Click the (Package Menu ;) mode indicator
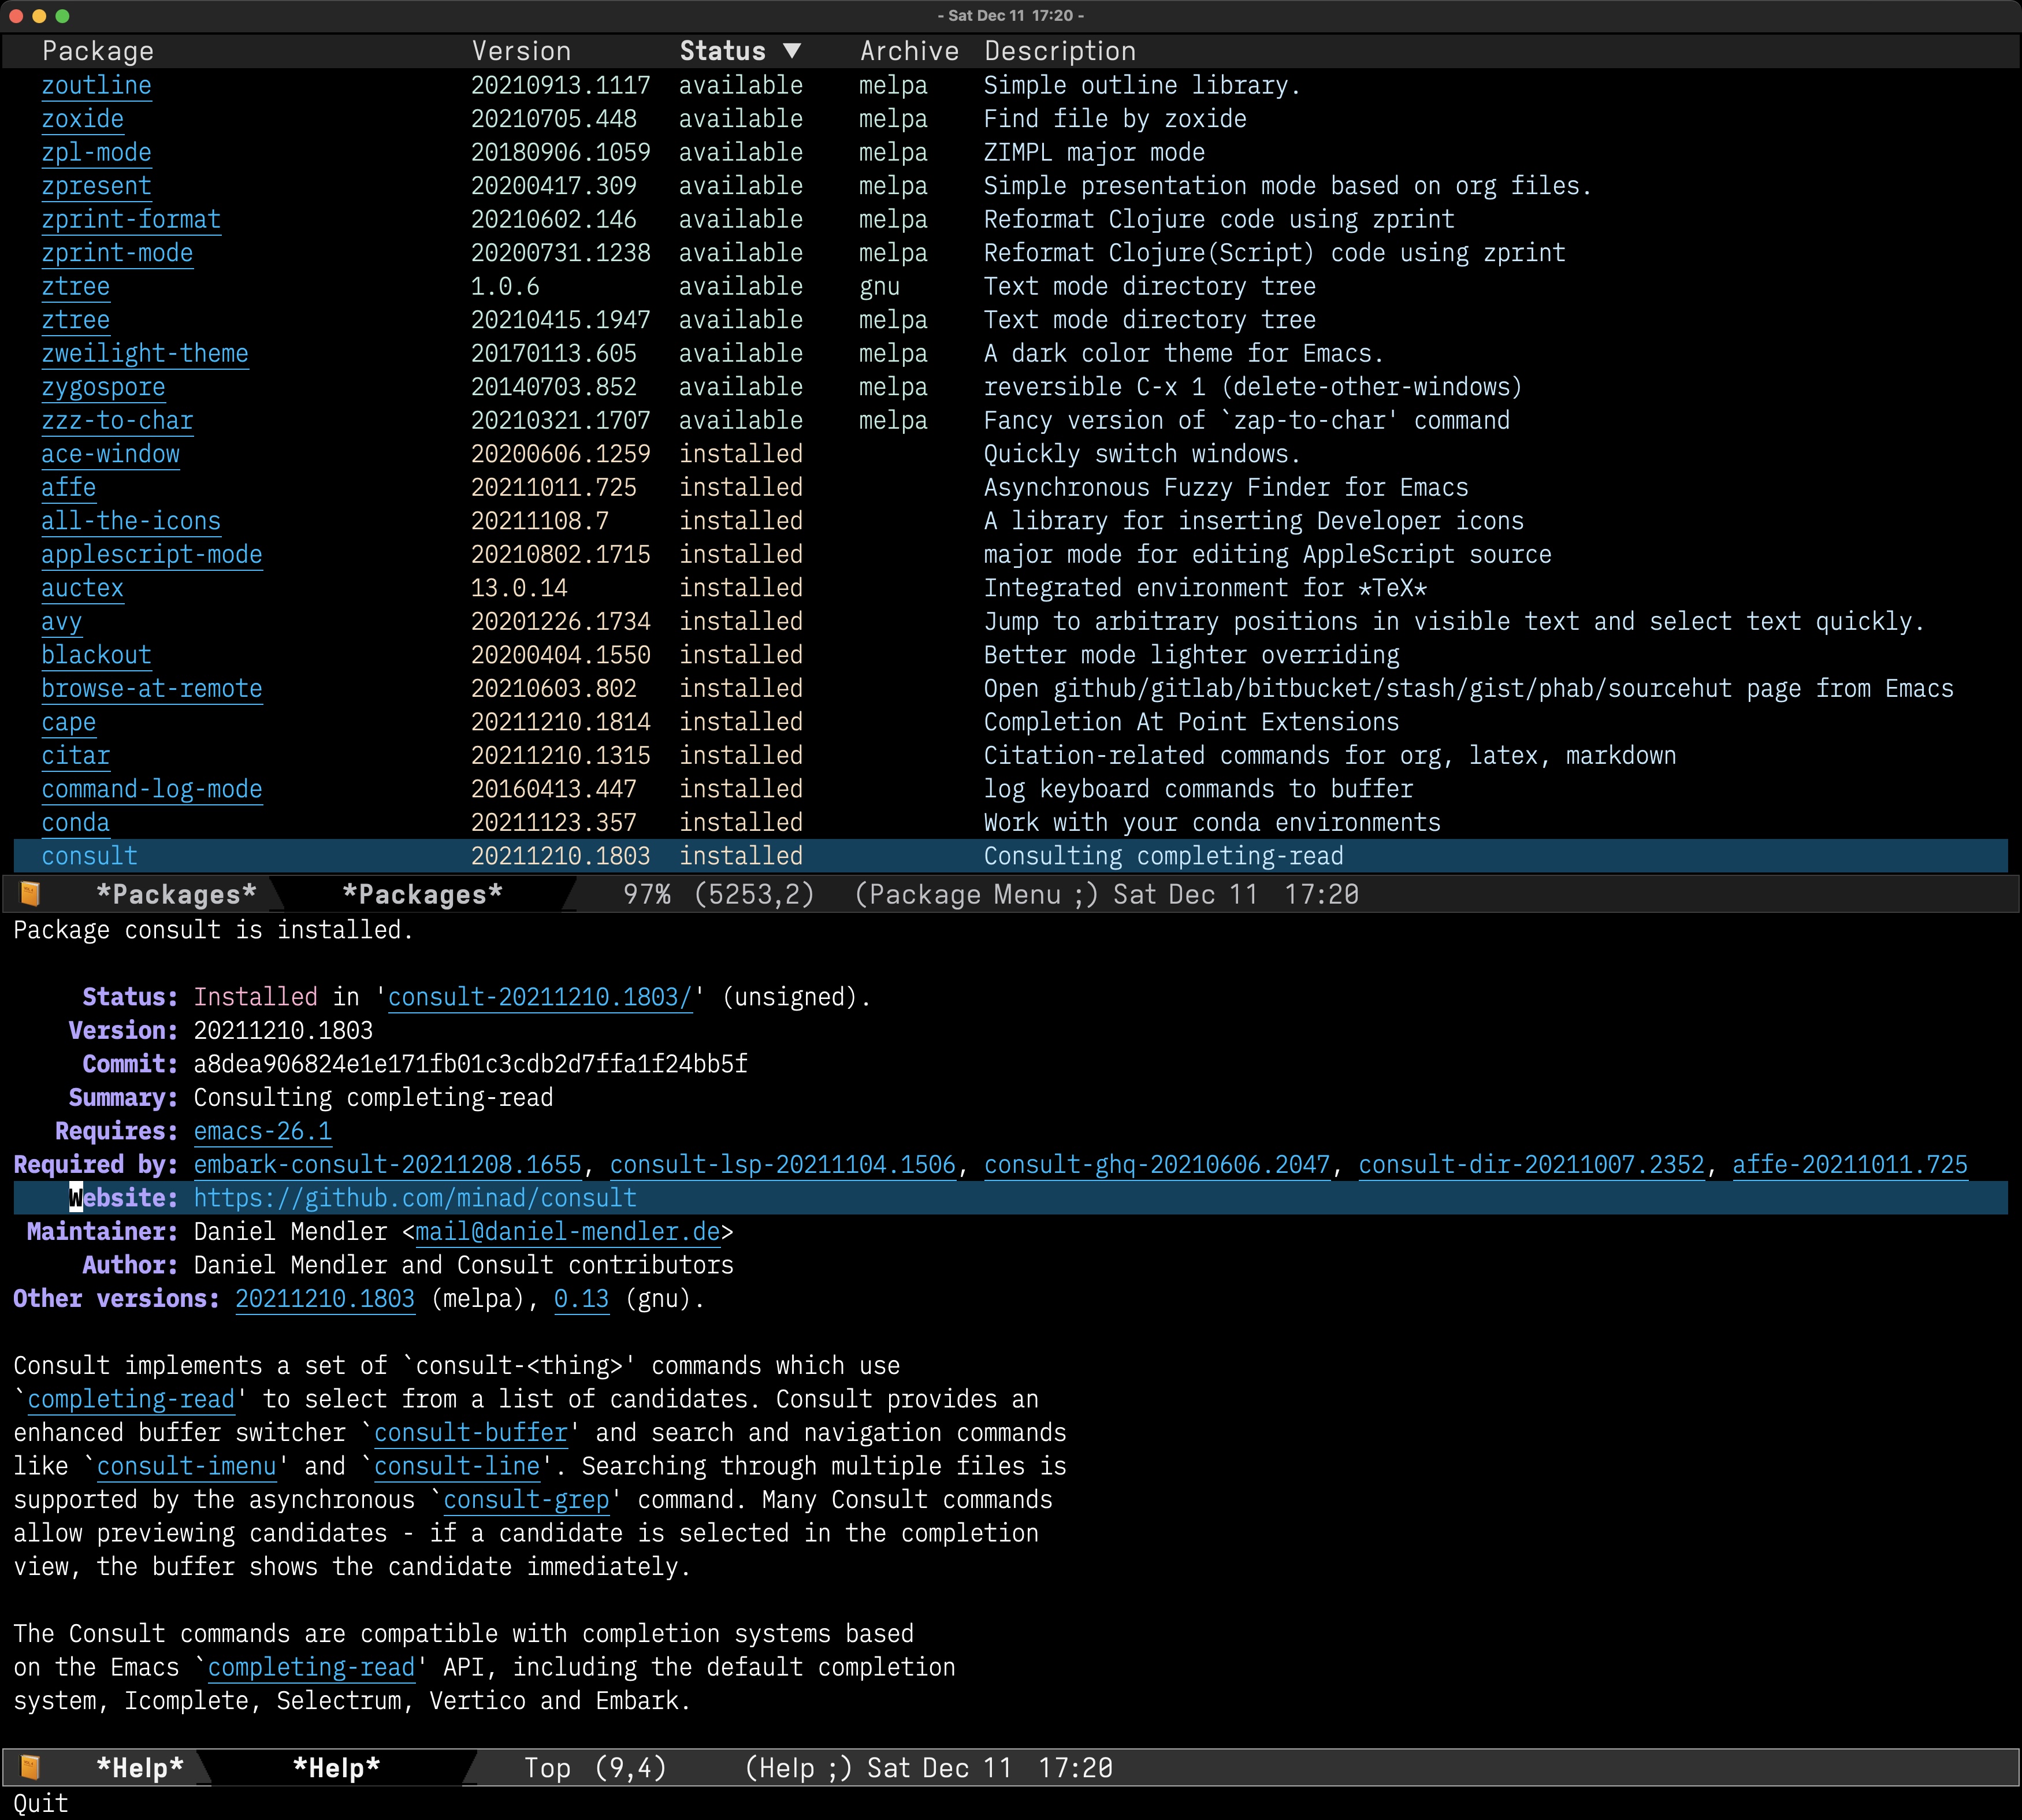This screenshot has width=2022, height=1820. click(x=976, y=894)
